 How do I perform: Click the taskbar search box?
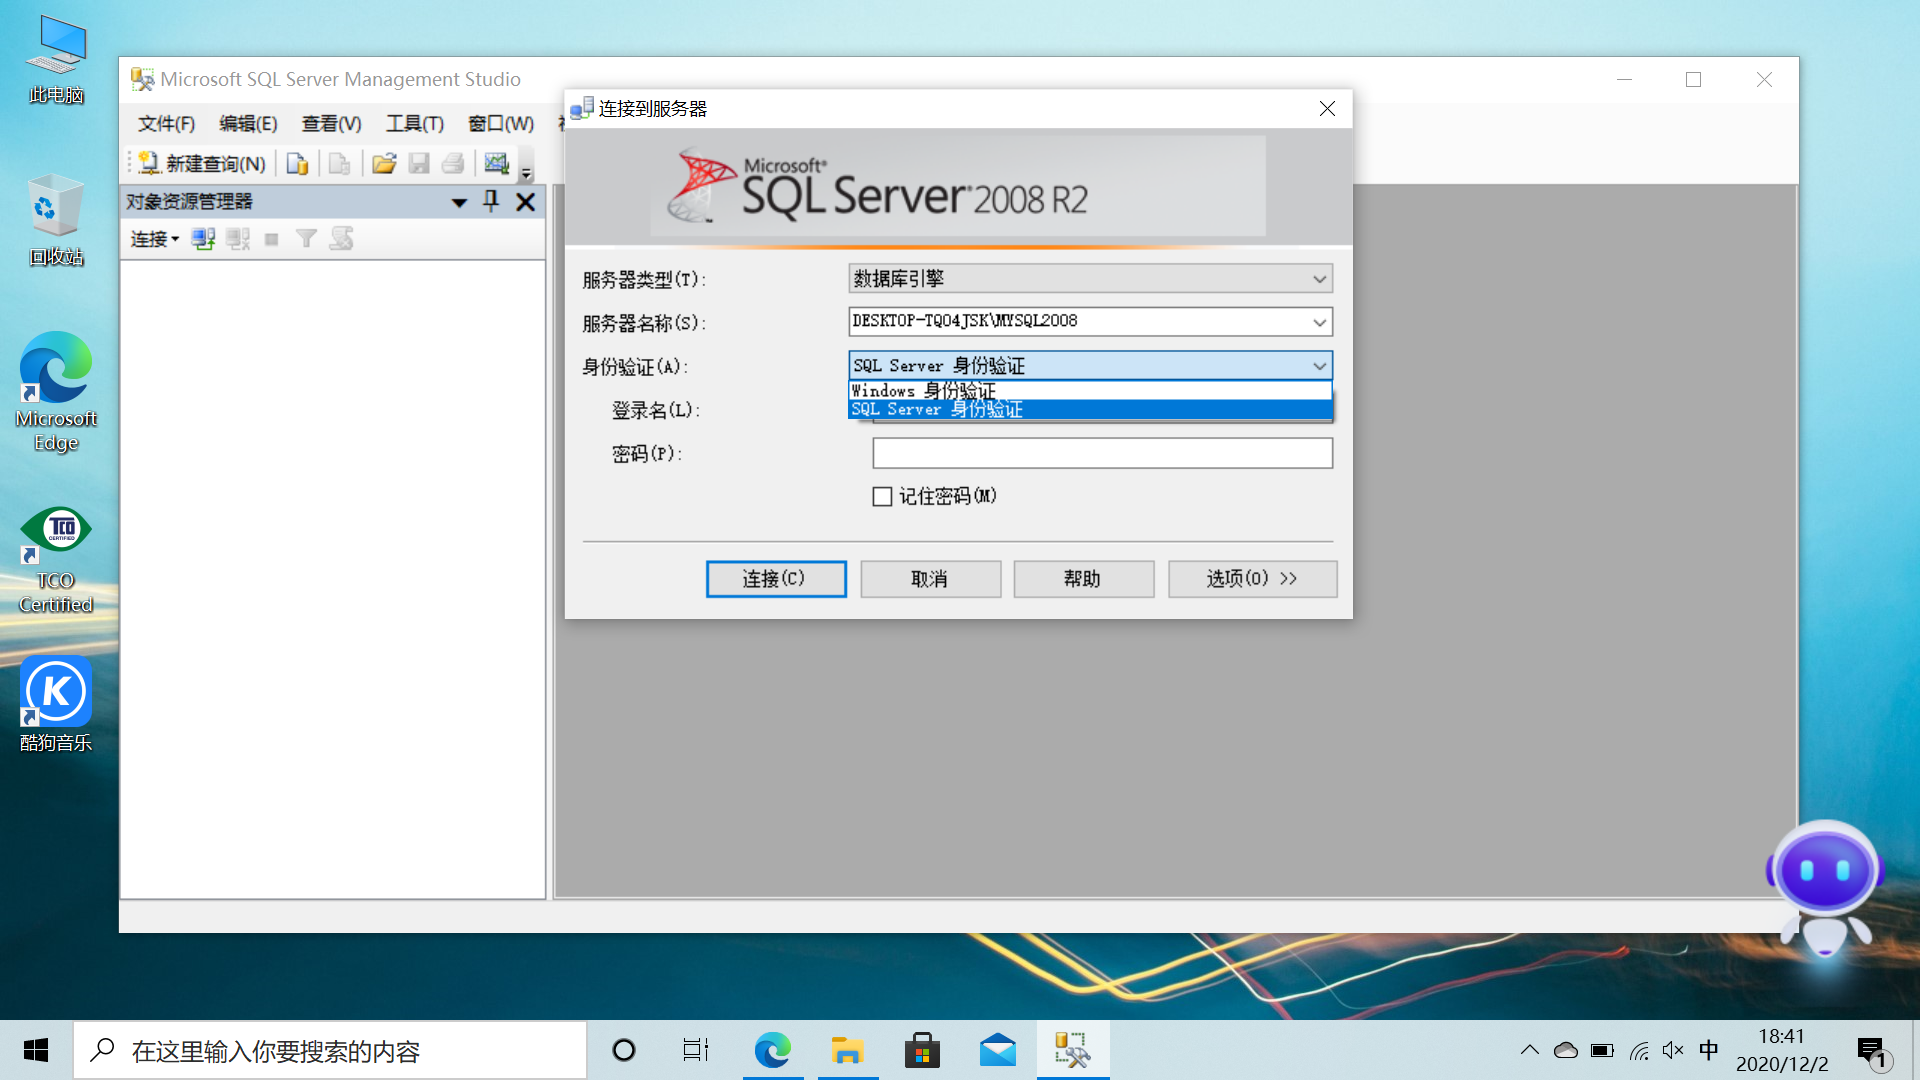(330, 1050)
